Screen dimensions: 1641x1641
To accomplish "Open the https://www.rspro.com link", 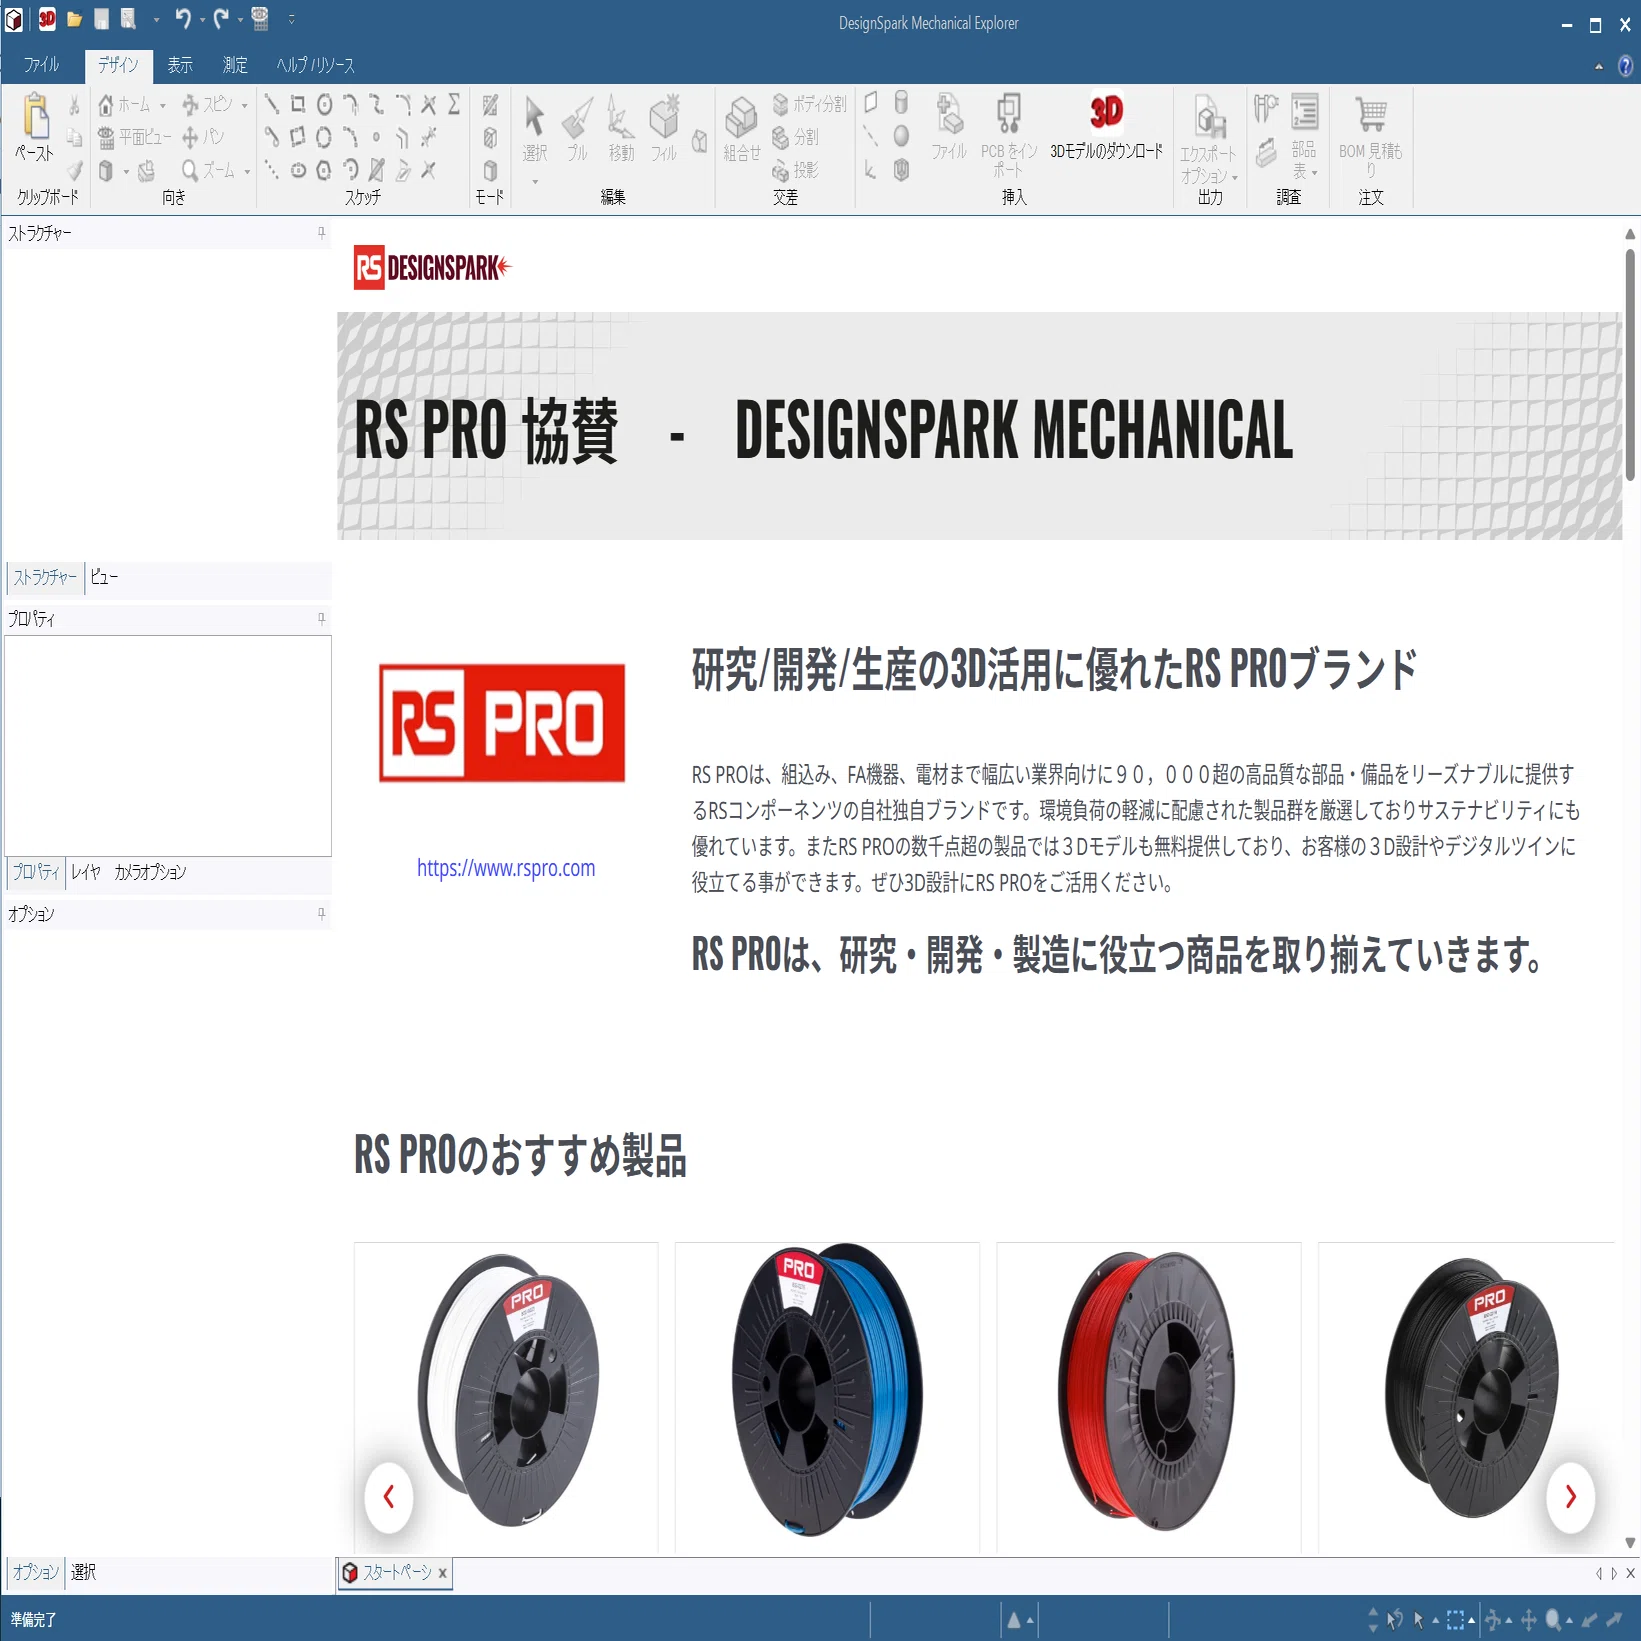I will click(506, 868).
